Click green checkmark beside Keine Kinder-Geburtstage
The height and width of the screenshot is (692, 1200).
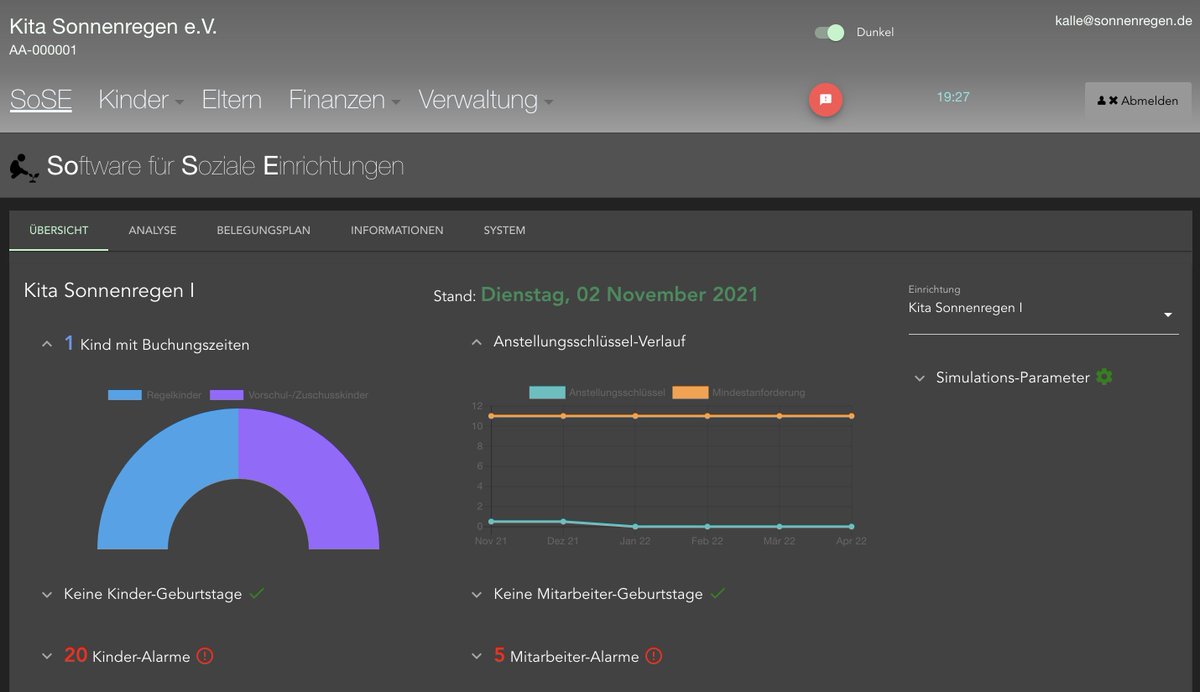coord(257,593)
